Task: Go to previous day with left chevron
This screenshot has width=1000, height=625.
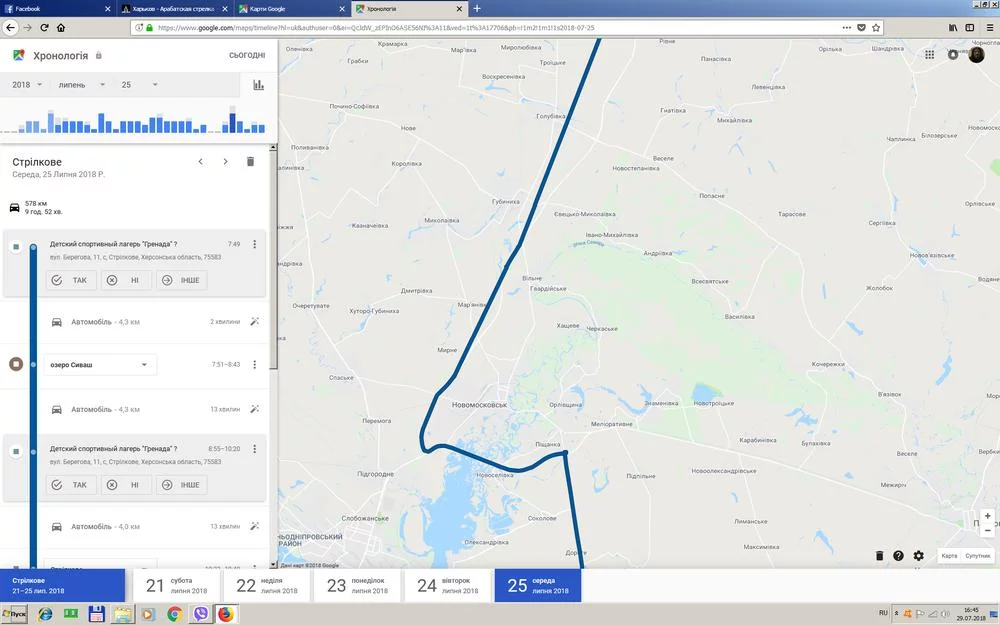Action: coord(200,162)
